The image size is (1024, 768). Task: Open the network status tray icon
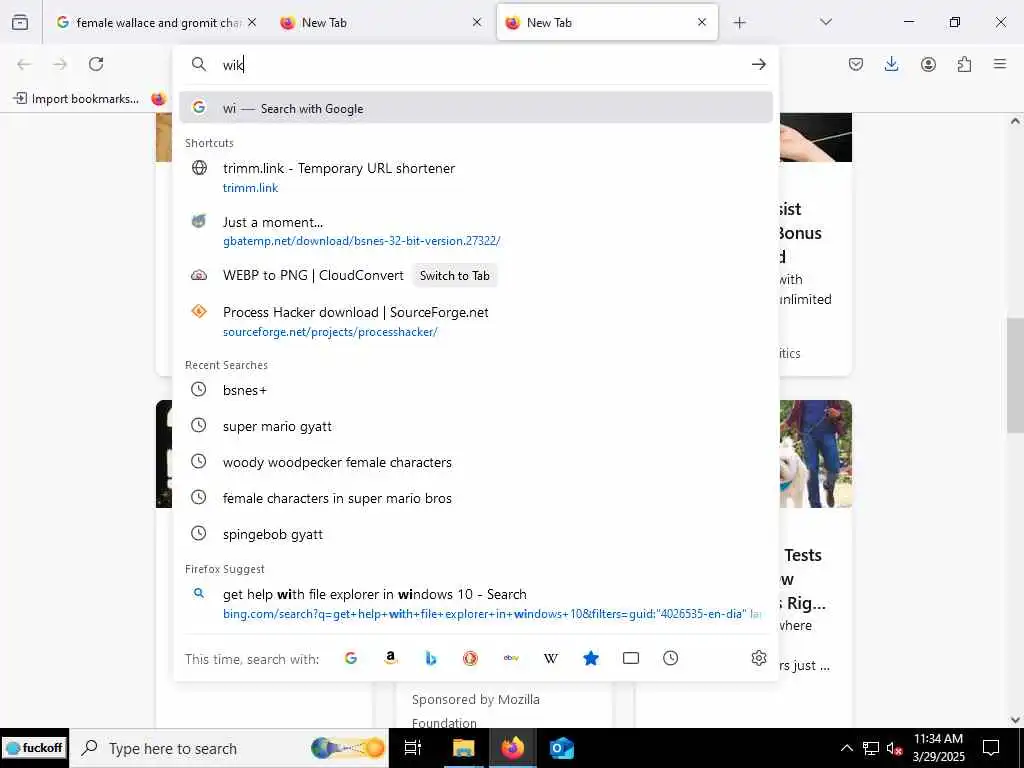coord(871,748)
